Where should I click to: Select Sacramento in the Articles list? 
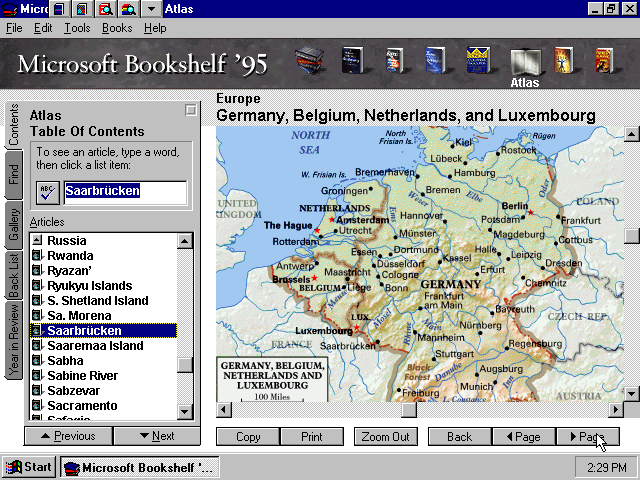[81, 406]
